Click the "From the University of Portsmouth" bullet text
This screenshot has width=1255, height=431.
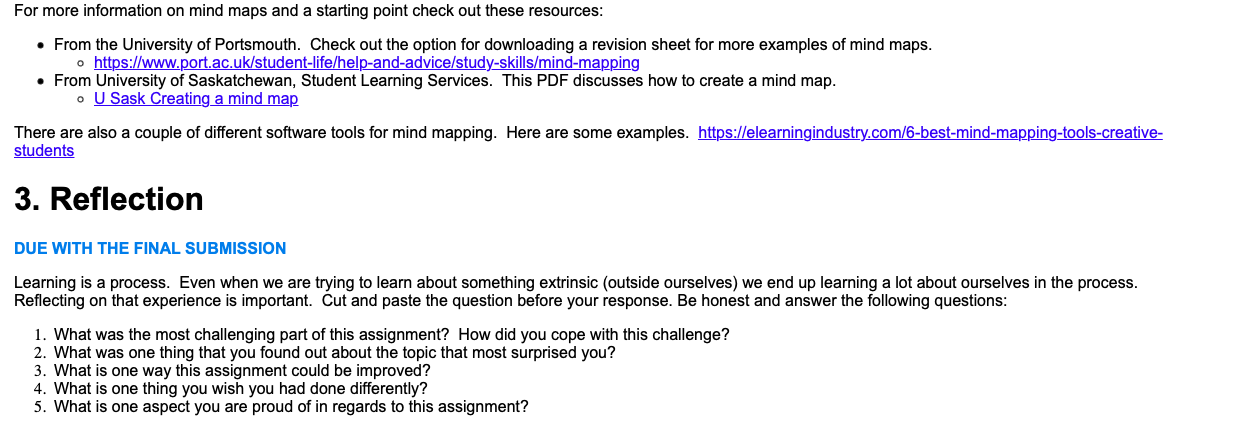[x=492, y=45]
